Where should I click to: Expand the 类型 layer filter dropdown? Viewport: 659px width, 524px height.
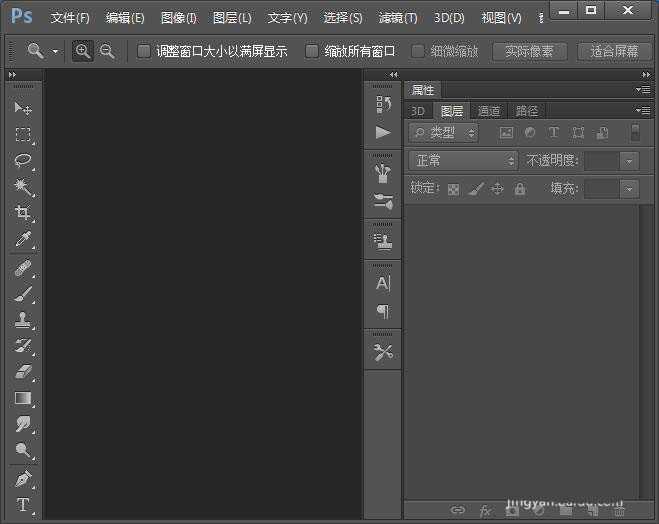[444, 132]
